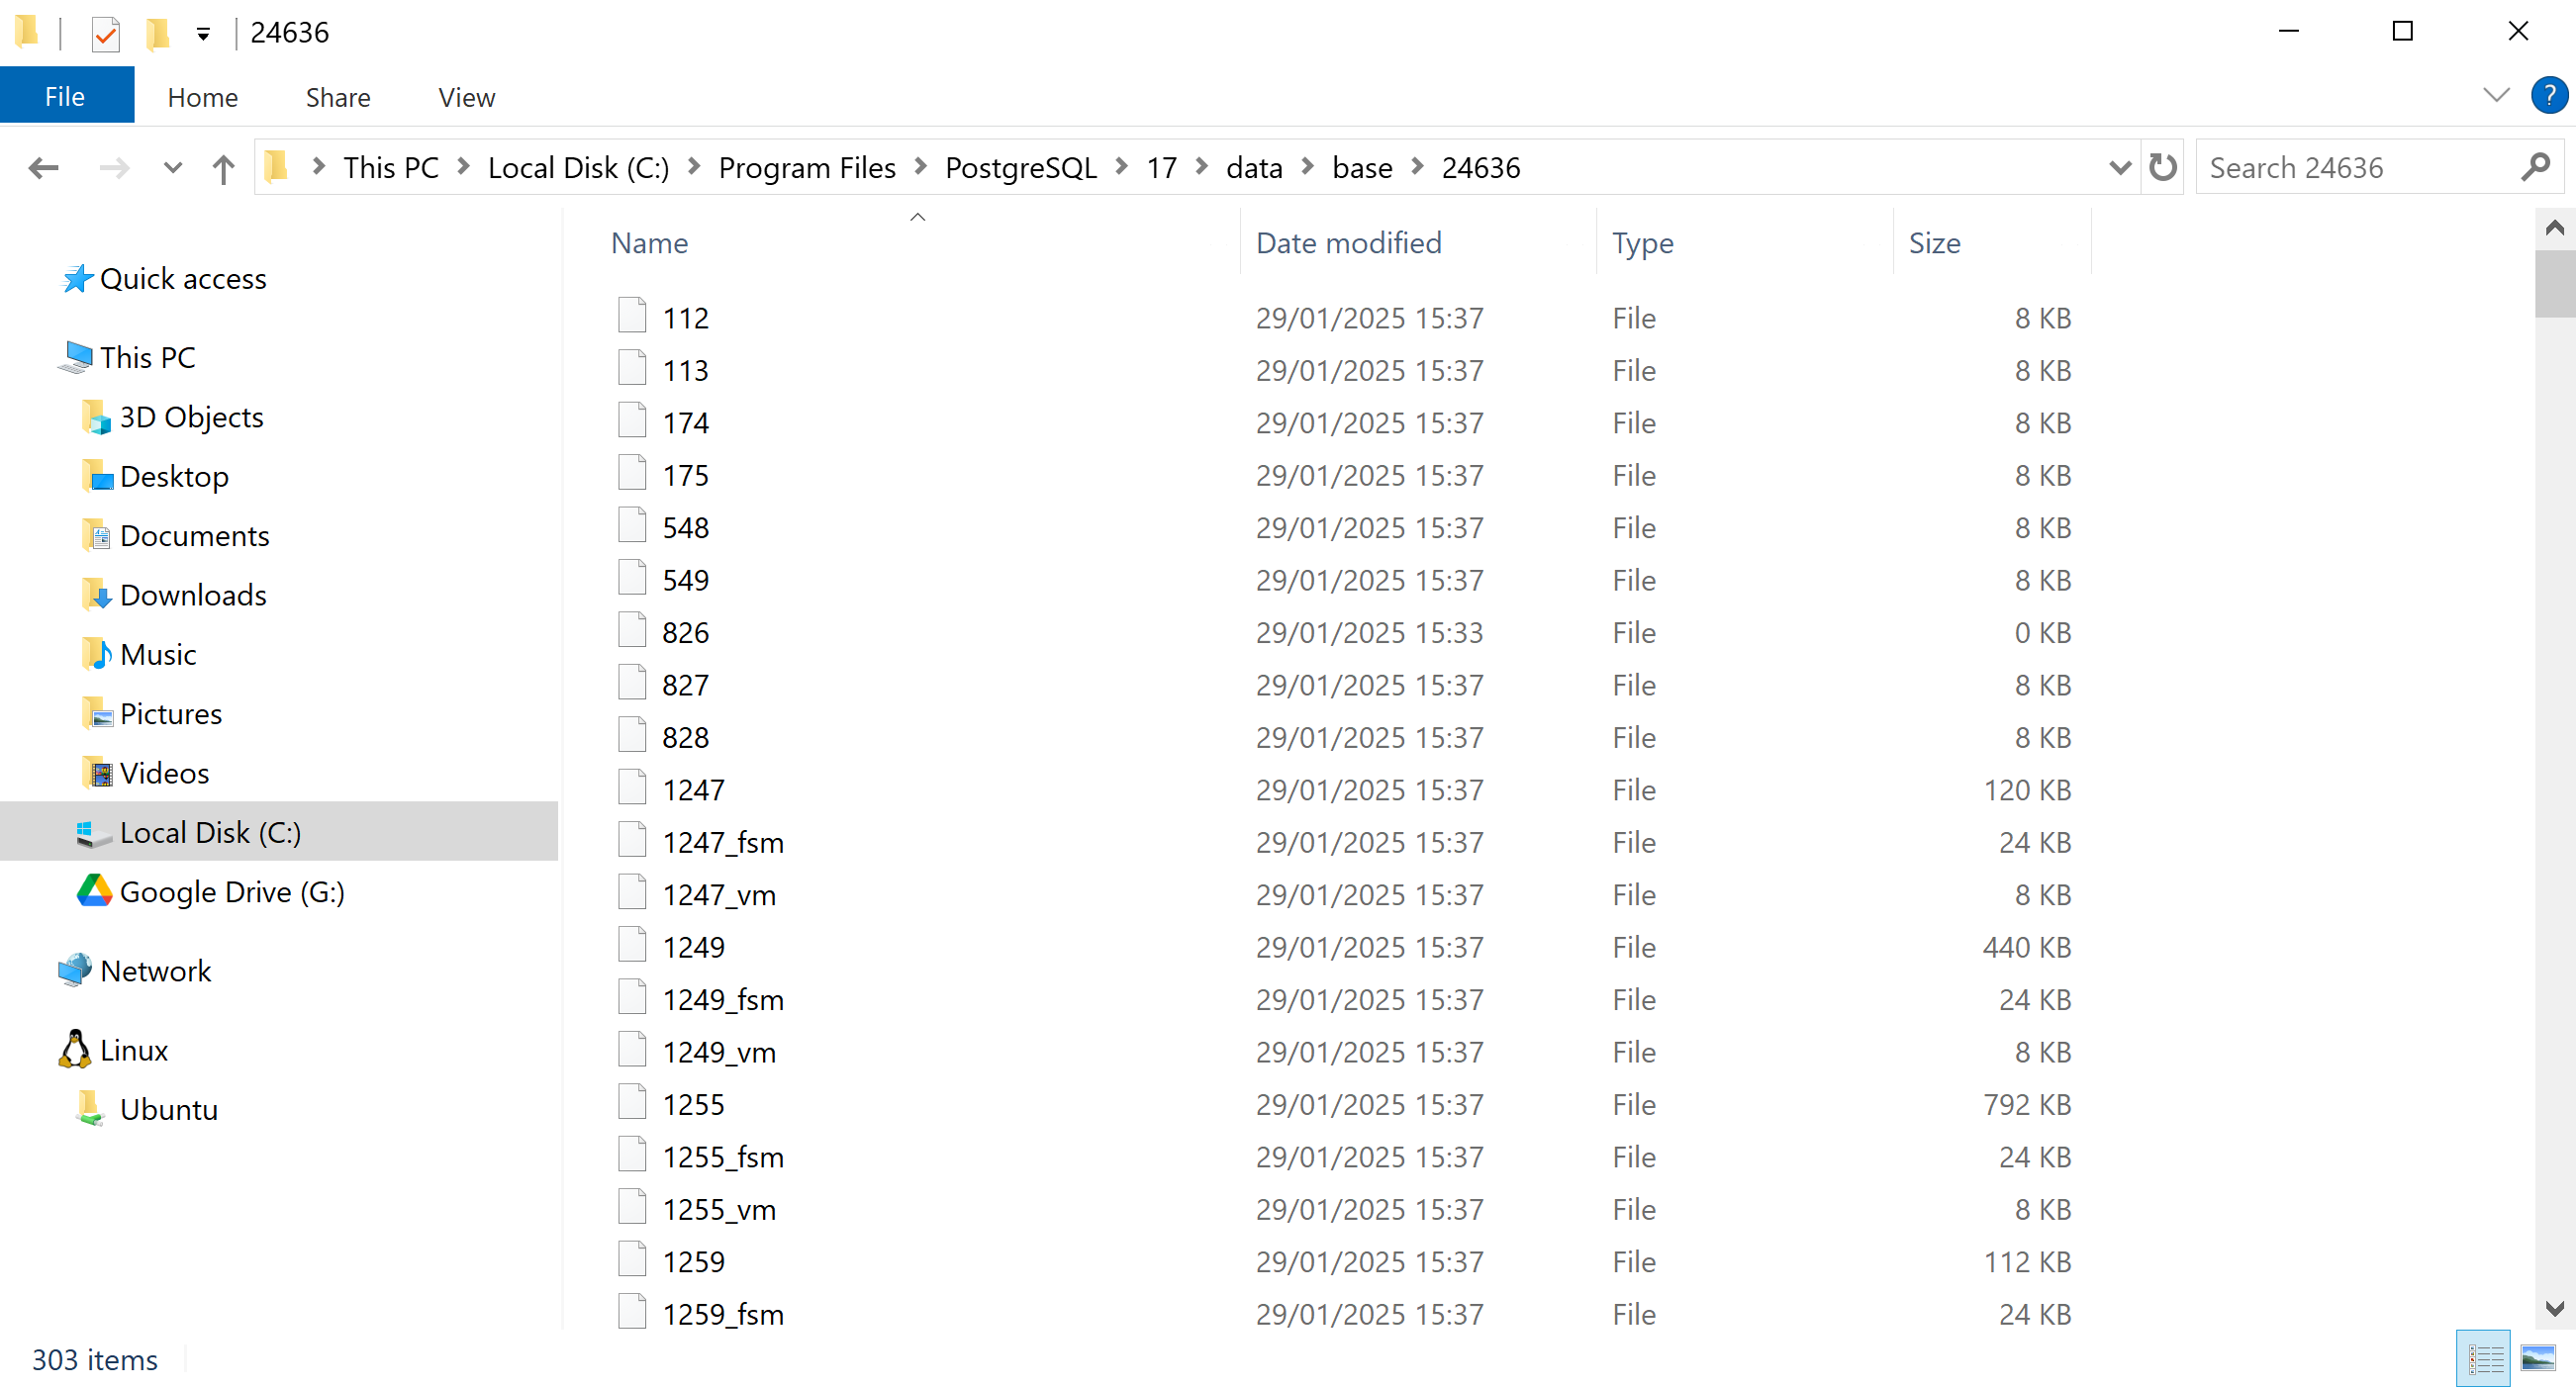The width and height of the screenshot is (2576, 1388).
Task: Expand the ribbon with the chevron
Action: pos(2495,96)
